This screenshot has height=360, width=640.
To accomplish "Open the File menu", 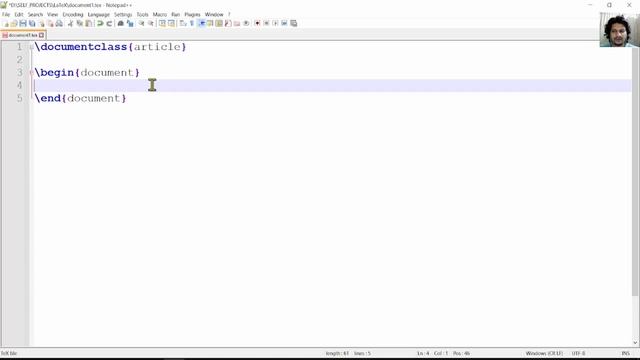I will pos(6,14).
